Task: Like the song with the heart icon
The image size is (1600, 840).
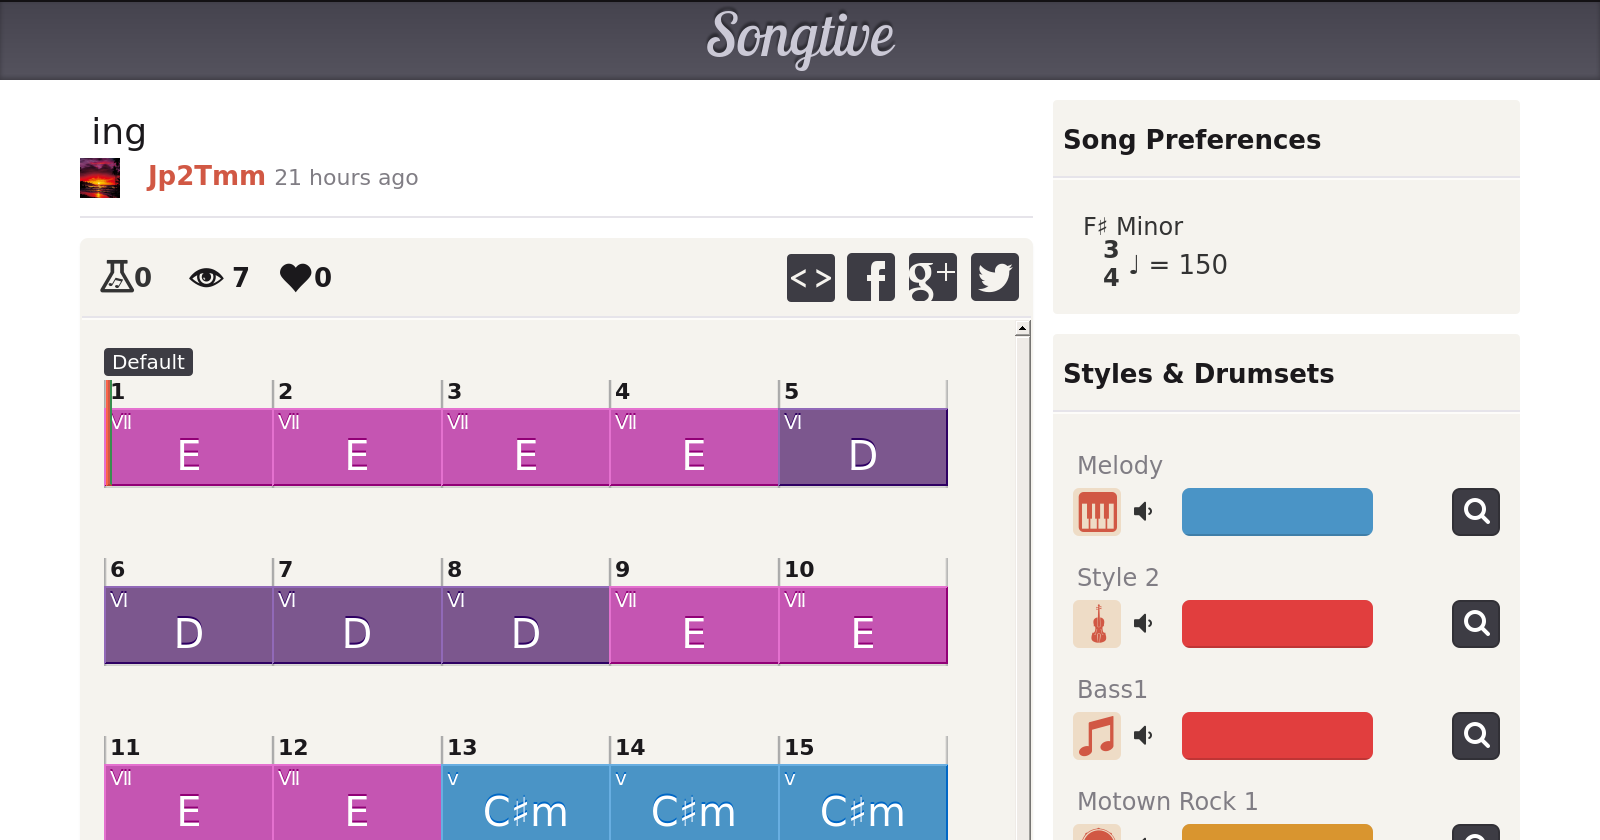Action: coord(296,277)
